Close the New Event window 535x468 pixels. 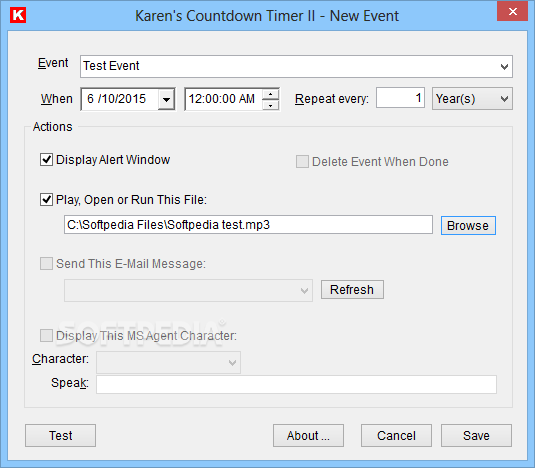tap(512, 12)
